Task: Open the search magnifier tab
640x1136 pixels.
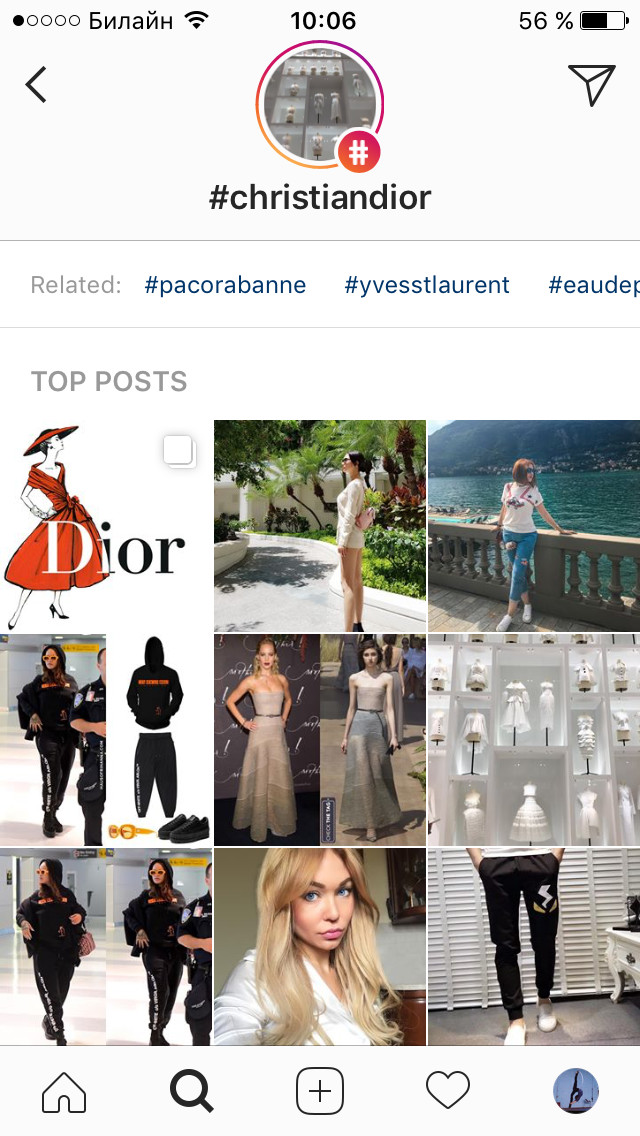Action: 191,1091
